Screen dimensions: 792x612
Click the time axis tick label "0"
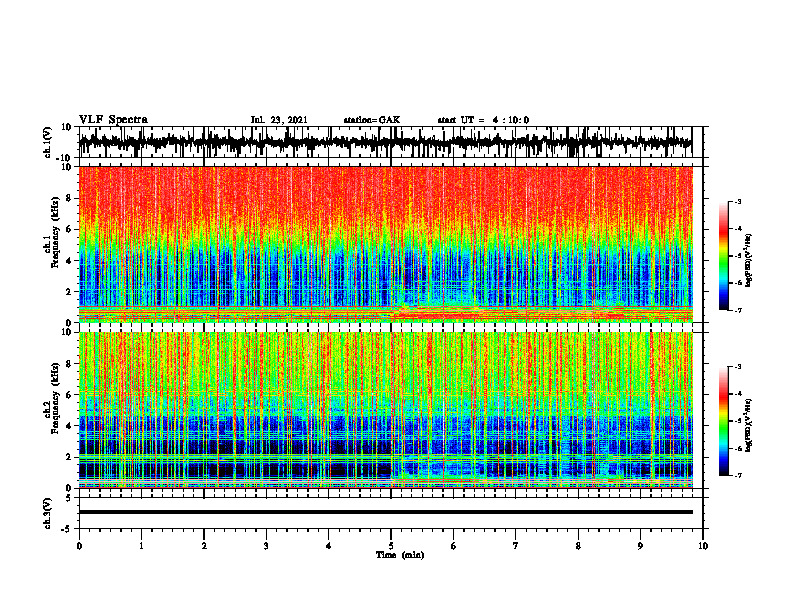(x=79, y=545)
